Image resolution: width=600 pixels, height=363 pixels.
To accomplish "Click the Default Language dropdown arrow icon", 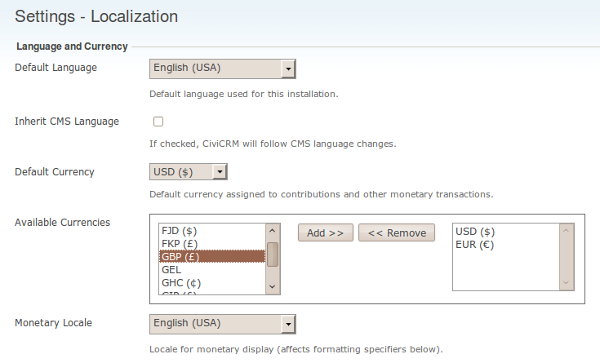I will point(288,69).
